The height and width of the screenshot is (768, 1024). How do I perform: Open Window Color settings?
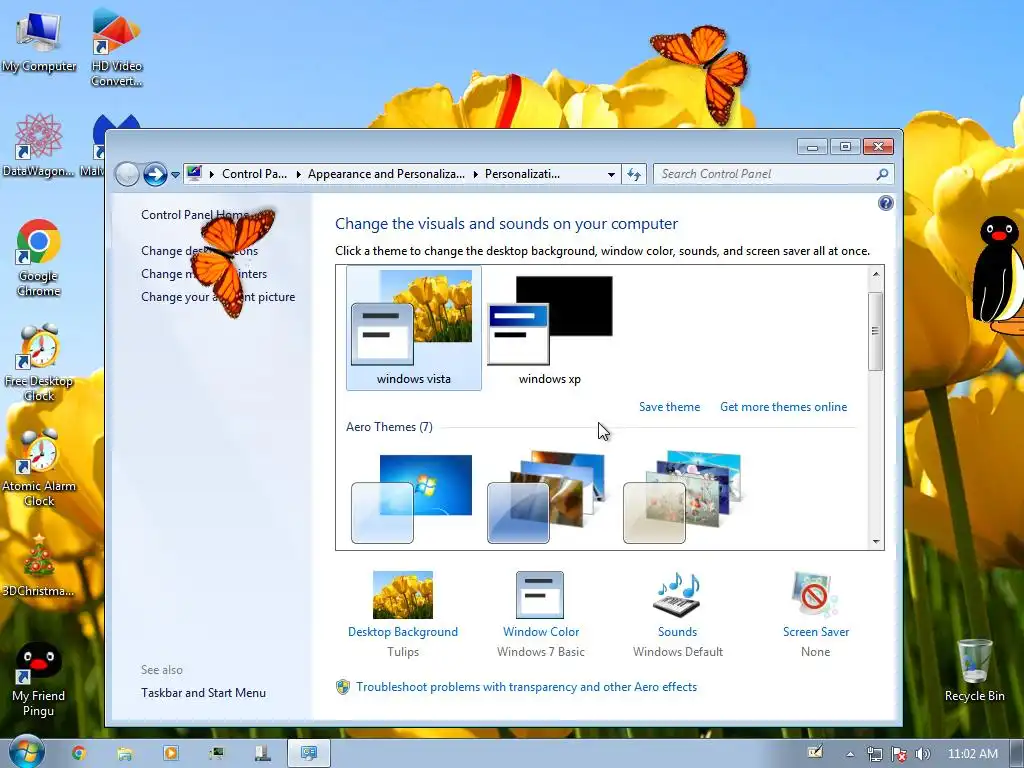click(x=540, y=615)
